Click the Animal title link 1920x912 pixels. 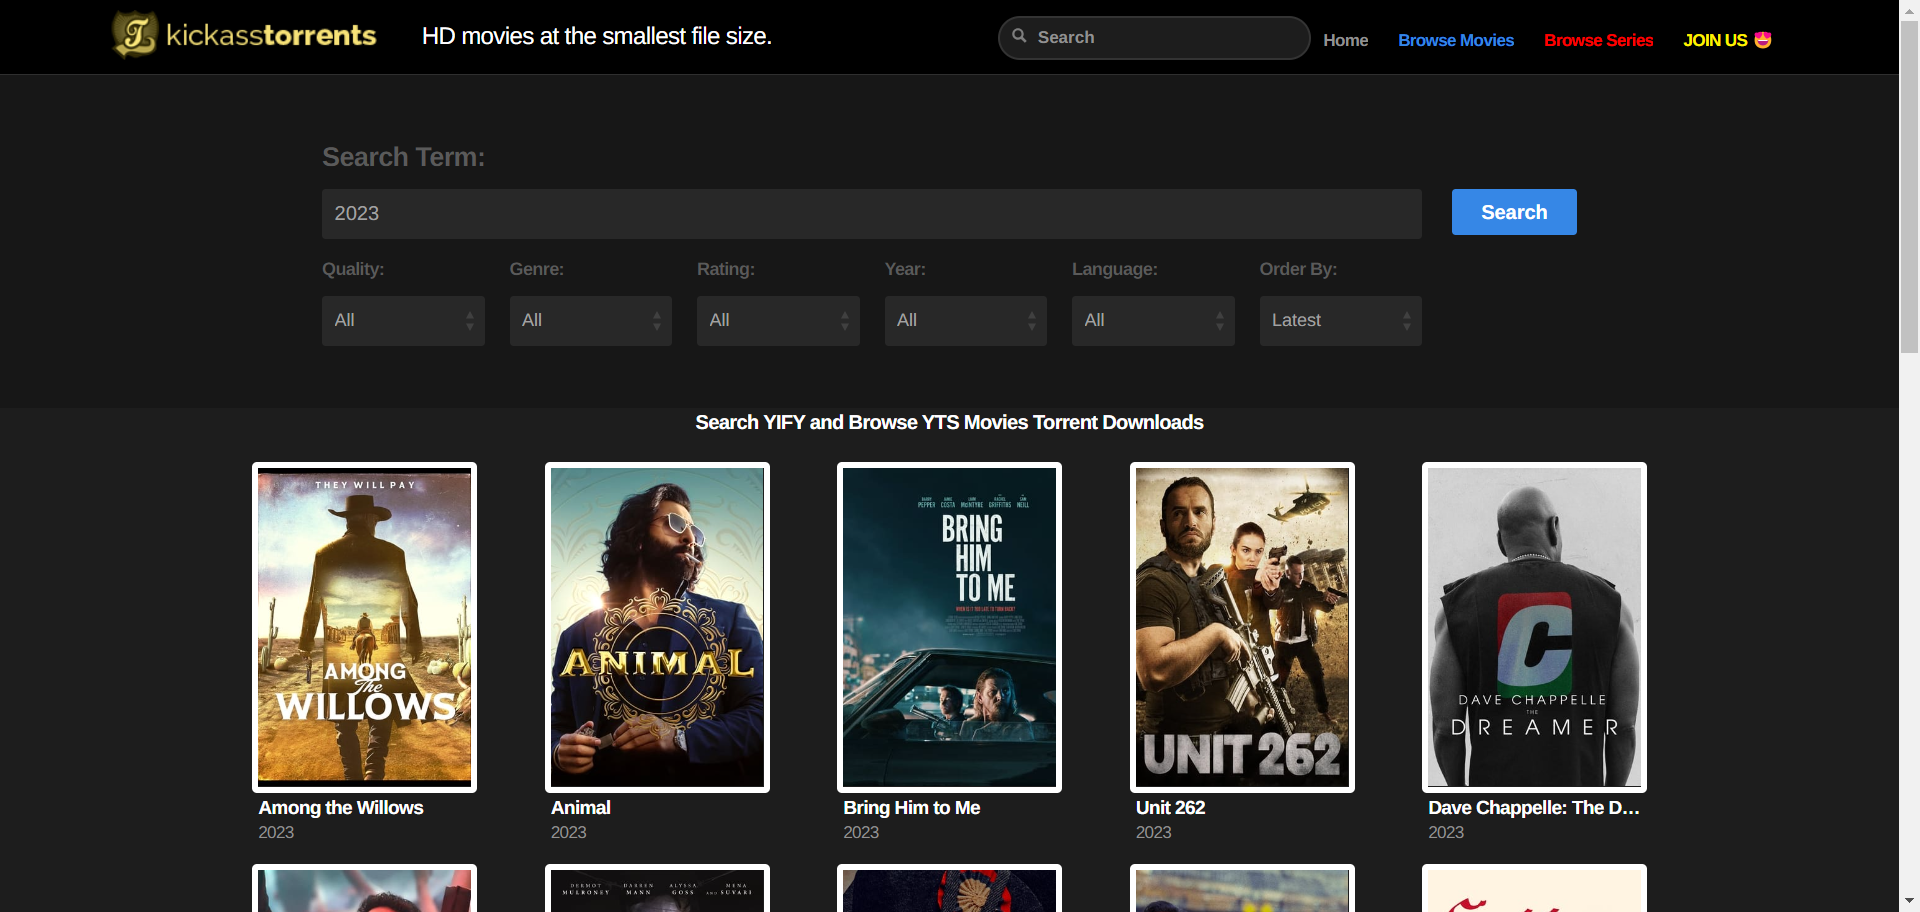(581, 807)
